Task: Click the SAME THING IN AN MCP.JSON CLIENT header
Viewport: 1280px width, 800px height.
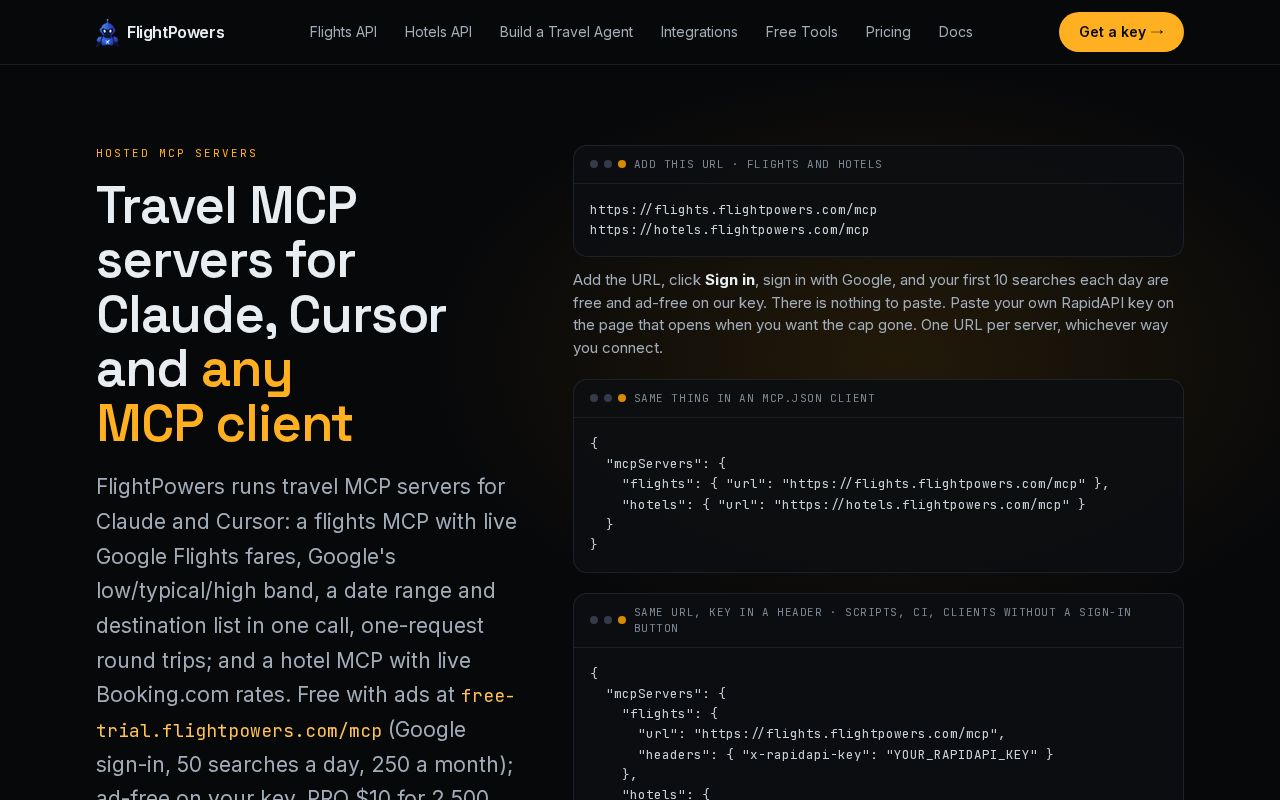Action: tap(878, 398)
